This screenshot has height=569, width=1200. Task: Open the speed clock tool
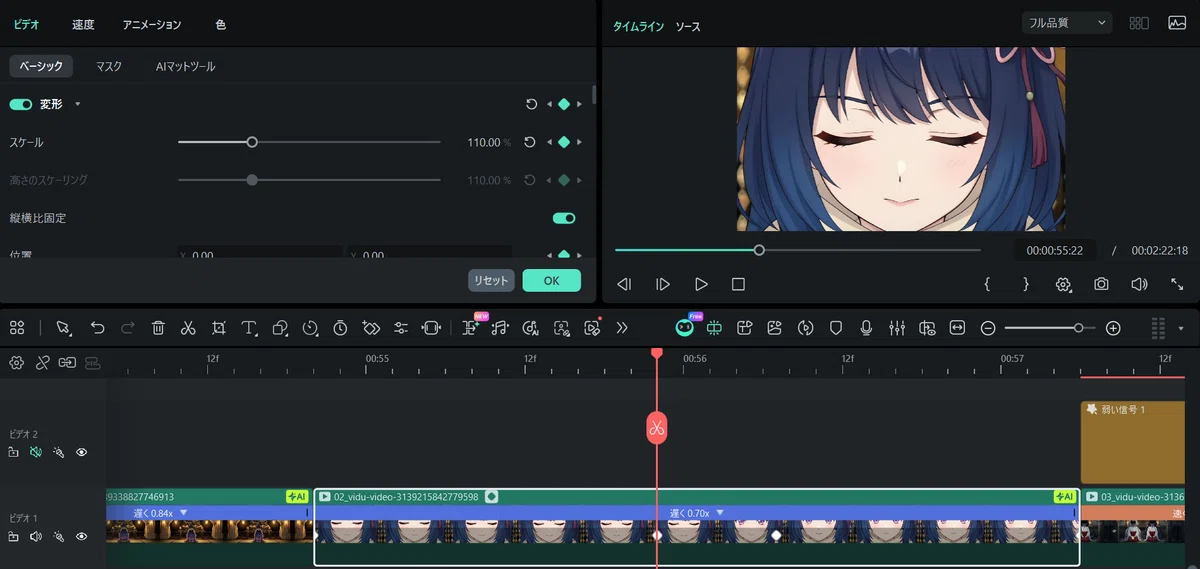coord(310,327)
